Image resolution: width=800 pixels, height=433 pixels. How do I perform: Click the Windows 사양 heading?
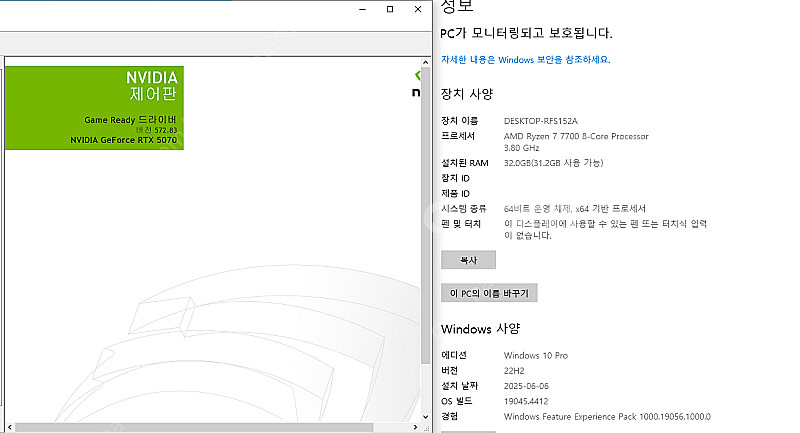[480, 329]
